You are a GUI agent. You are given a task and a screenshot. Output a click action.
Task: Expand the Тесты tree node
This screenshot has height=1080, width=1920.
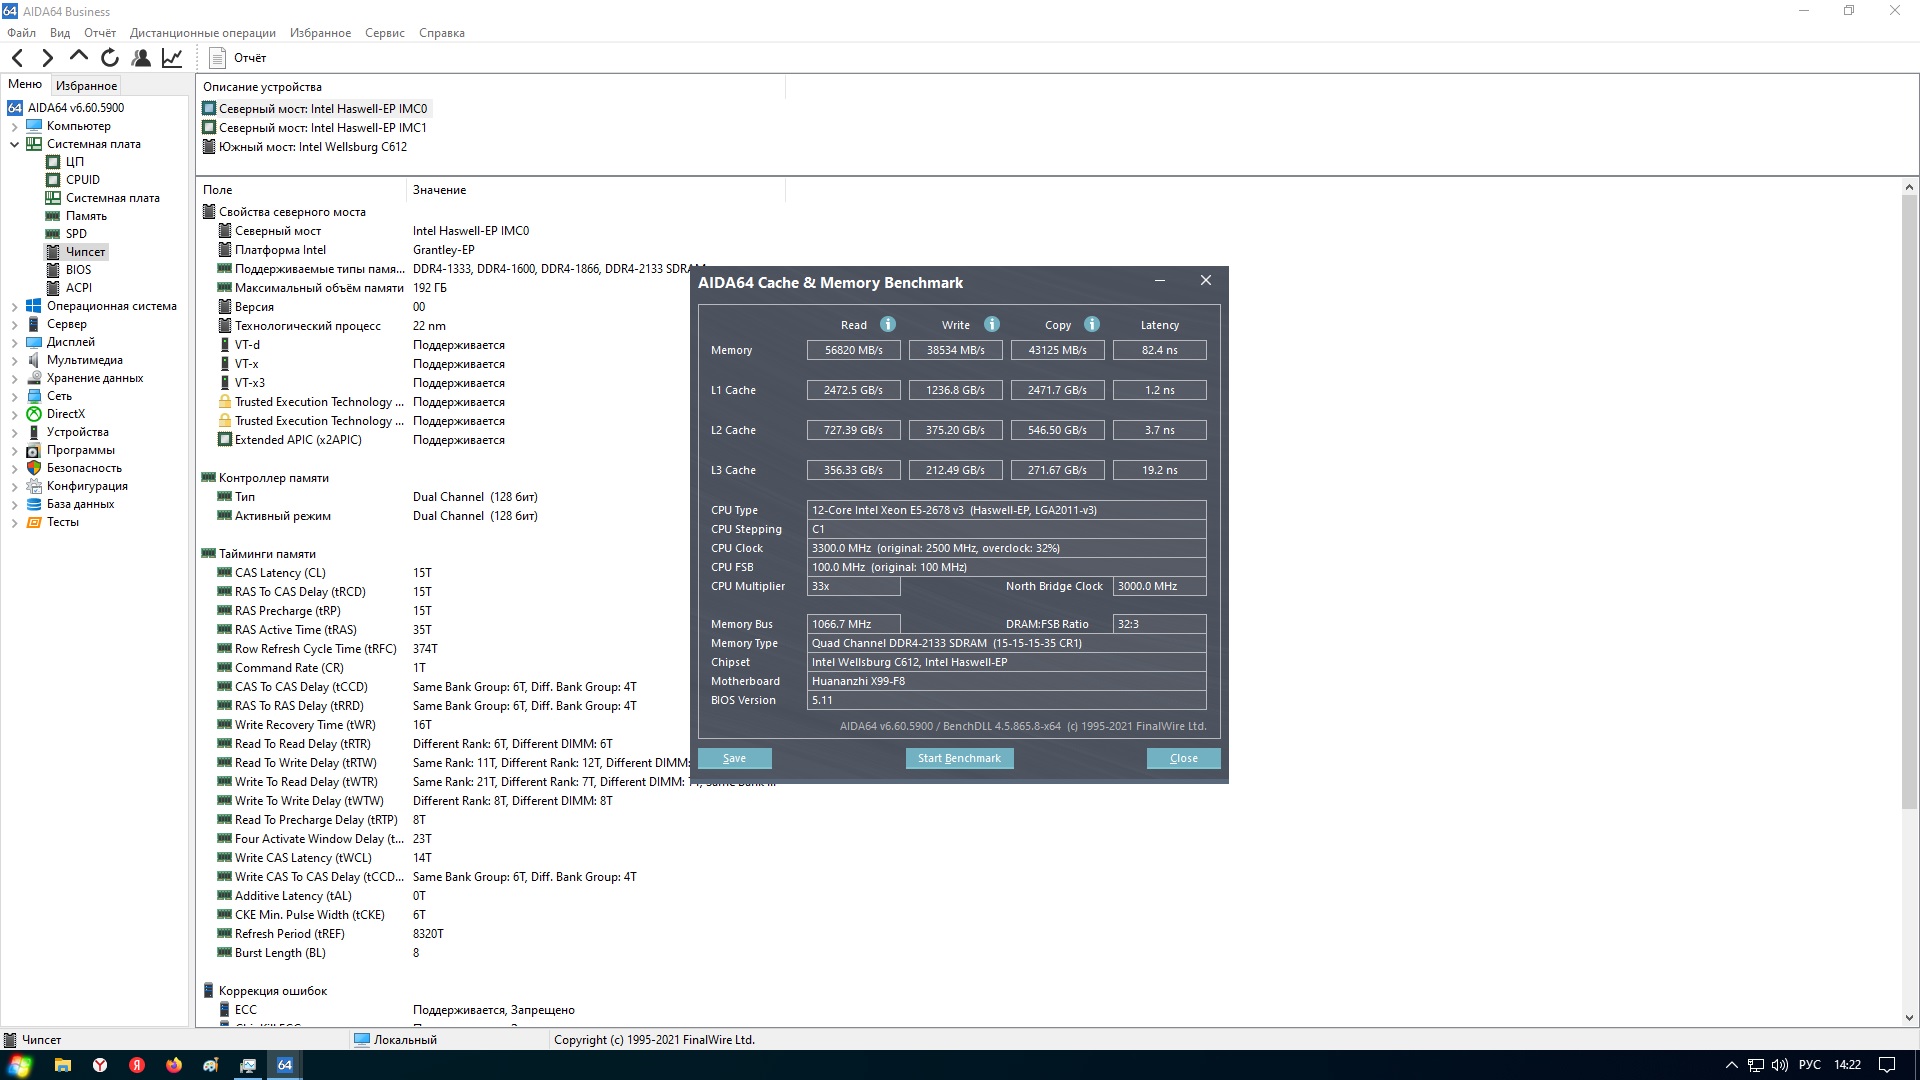coord(14,523)
